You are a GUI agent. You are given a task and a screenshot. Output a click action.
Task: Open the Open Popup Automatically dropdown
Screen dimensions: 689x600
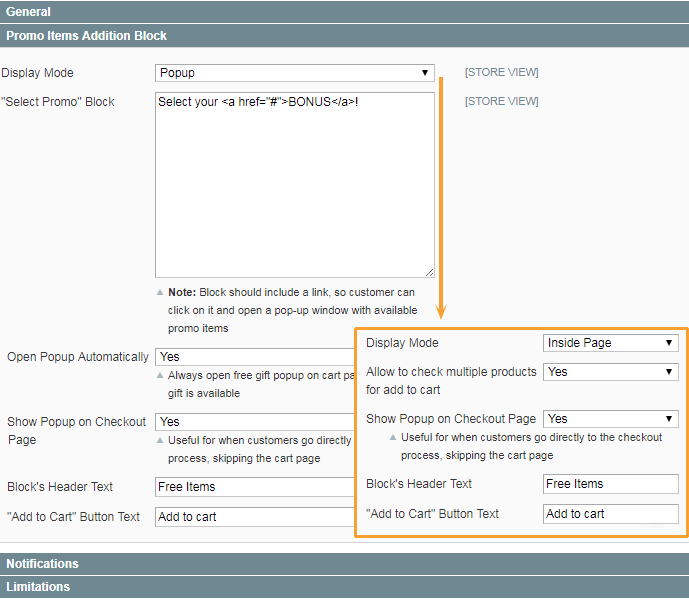[x=255, y=357]
